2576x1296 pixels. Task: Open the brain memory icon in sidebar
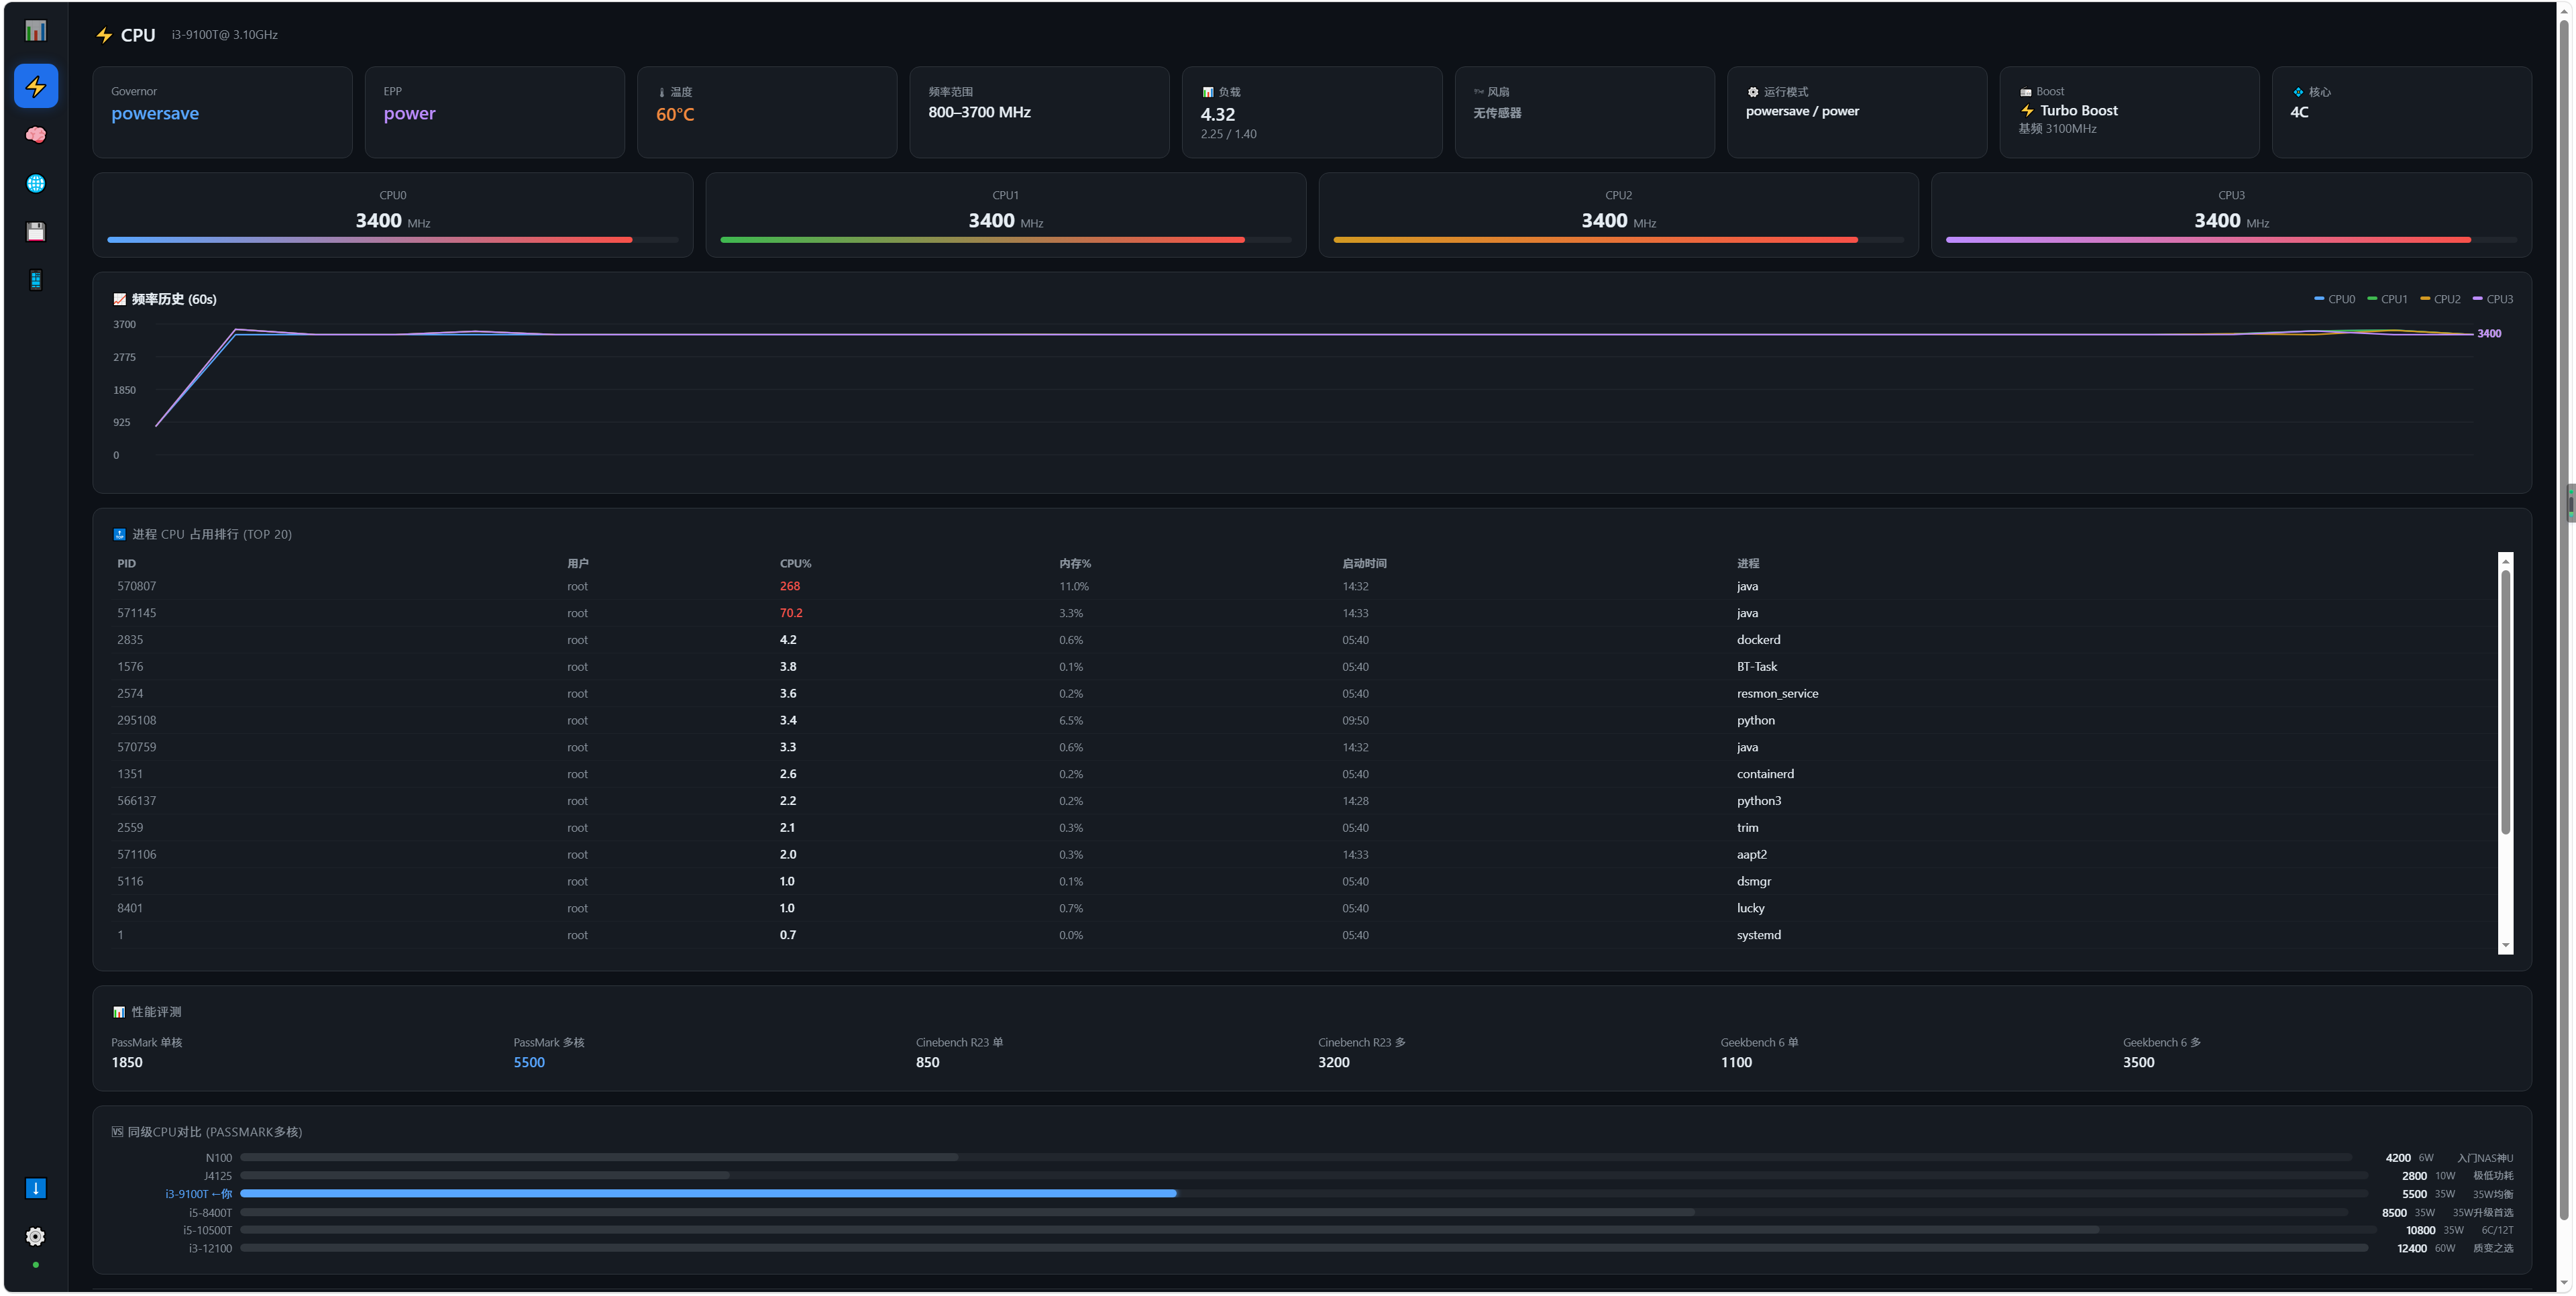pos(35,134)
